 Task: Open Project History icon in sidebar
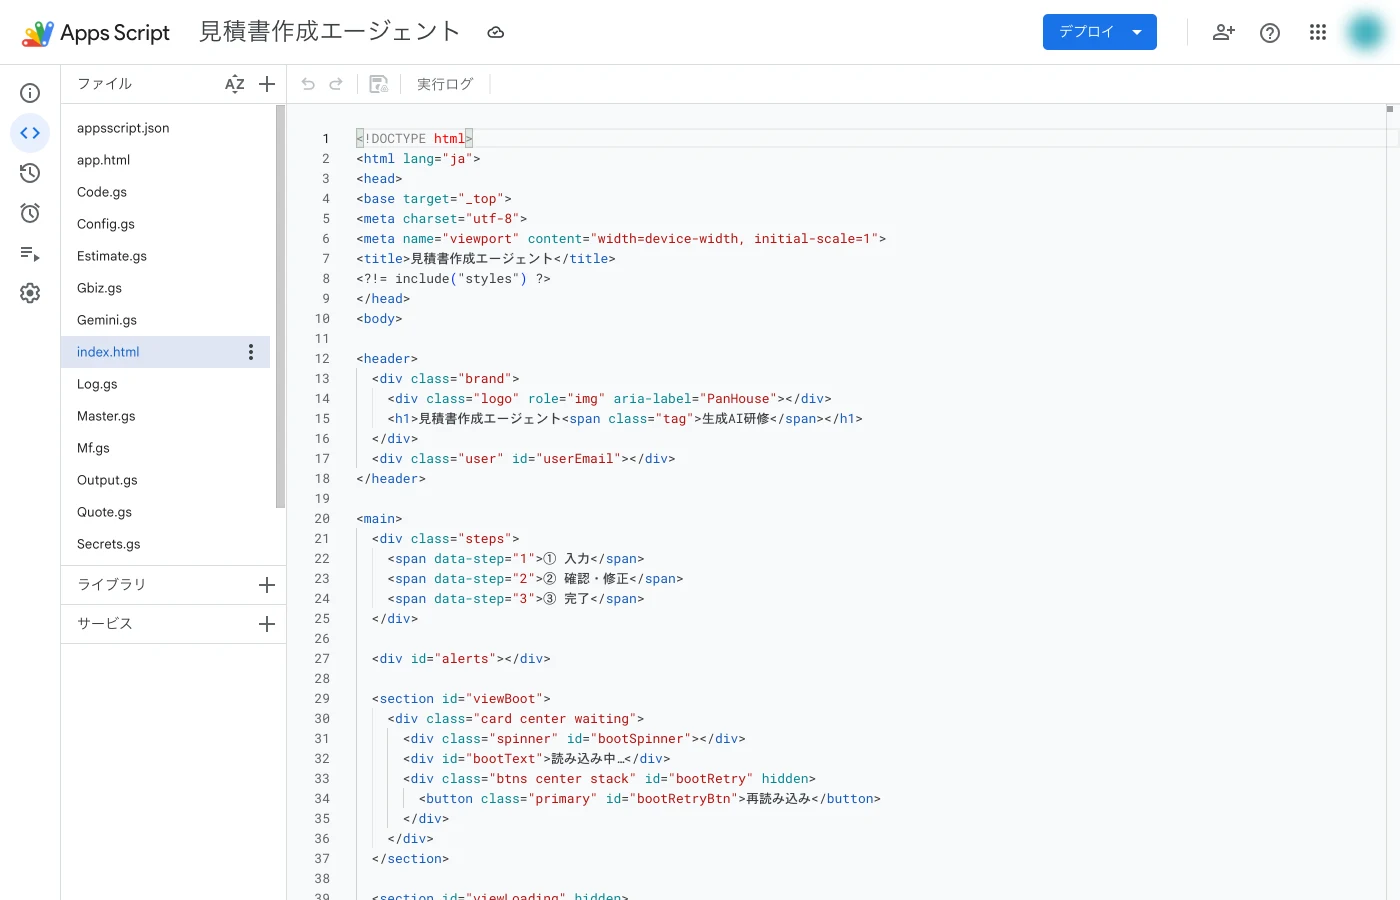point(30,173)
